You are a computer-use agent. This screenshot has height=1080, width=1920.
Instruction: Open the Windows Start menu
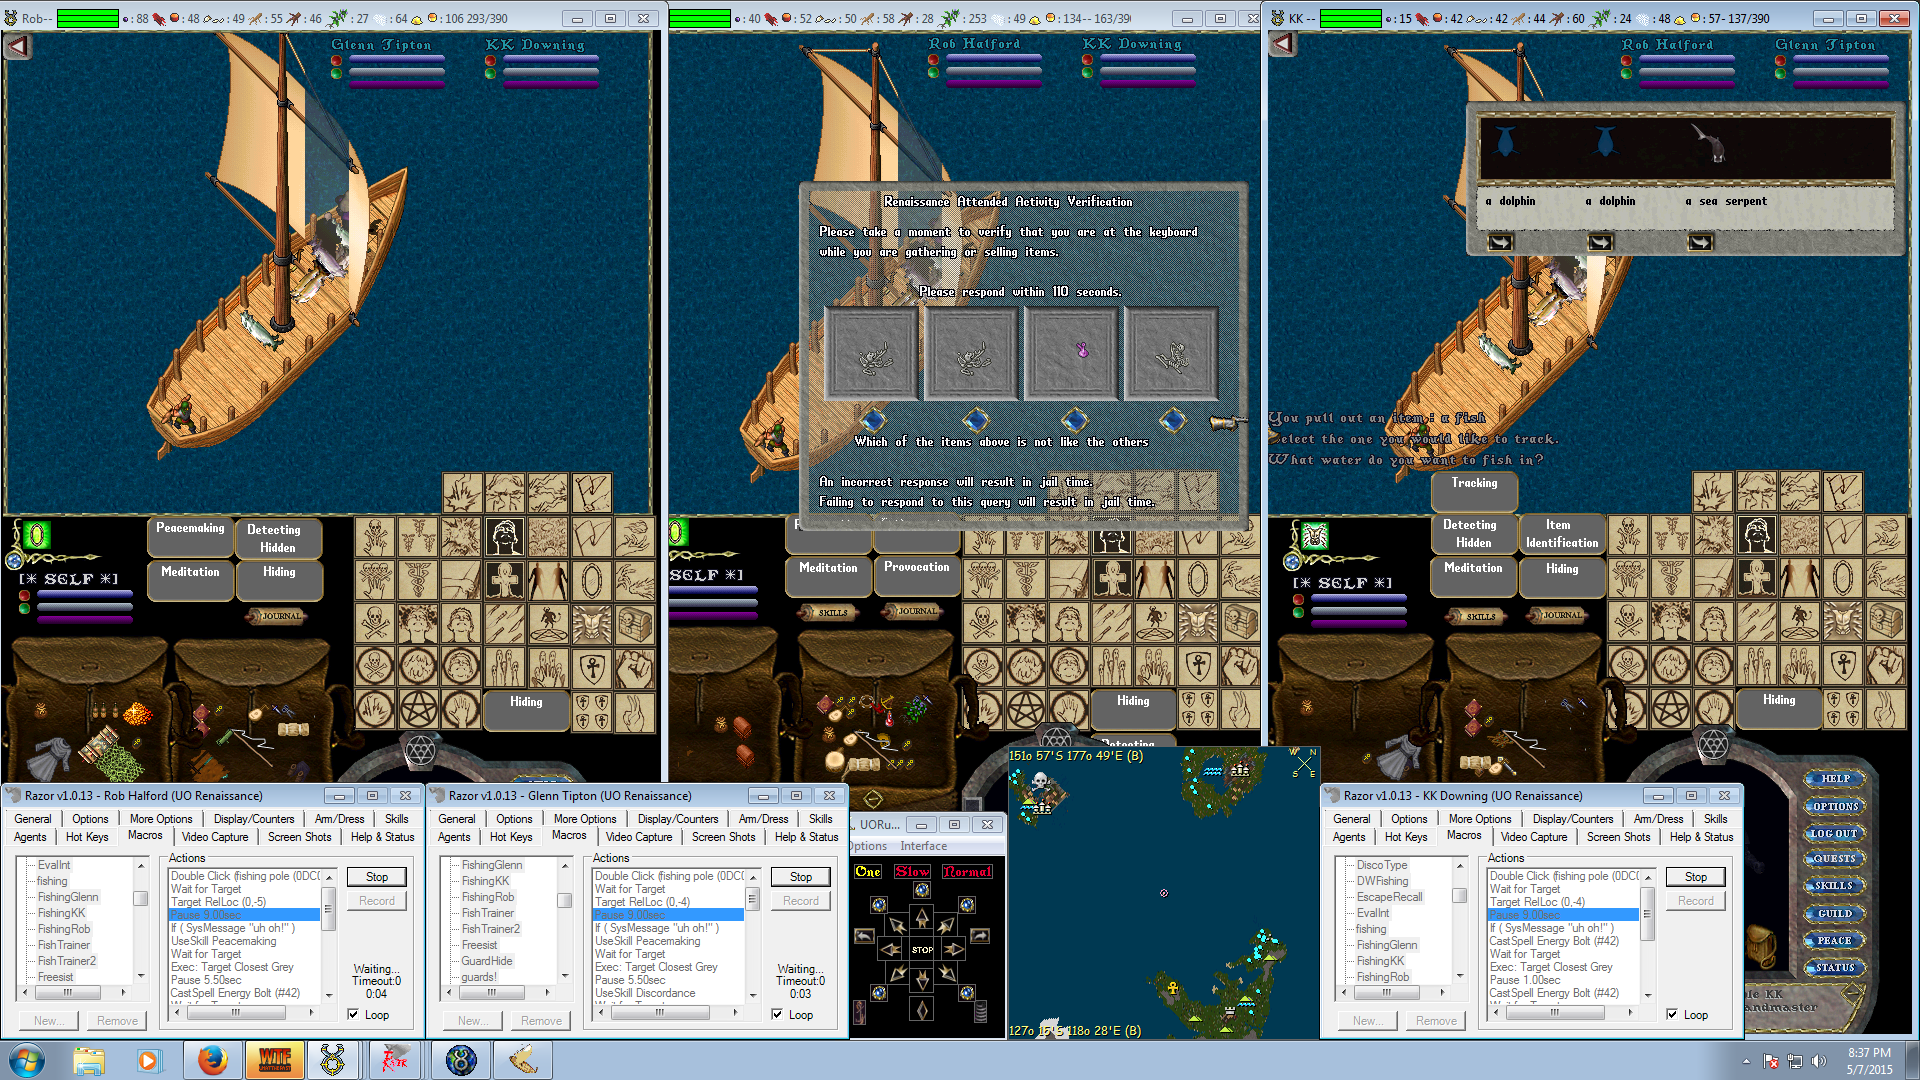click(26, 1060)
